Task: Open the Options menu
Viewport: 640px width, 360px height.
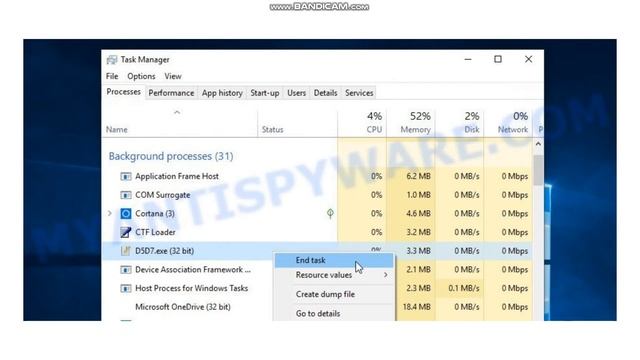Action: click(141, 76)
